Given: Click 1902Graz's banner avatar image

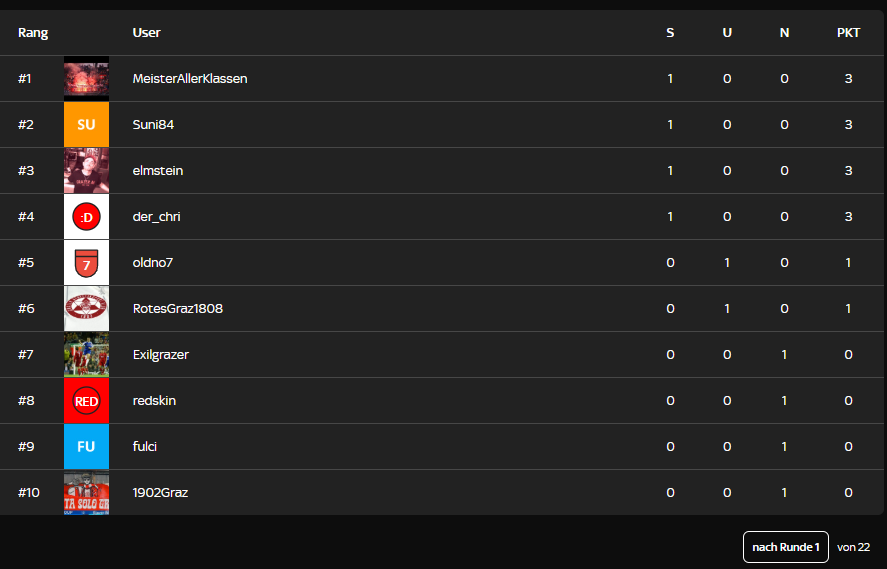Looking at the screenshot, I should pyautogui.click(x=86, y=493).
